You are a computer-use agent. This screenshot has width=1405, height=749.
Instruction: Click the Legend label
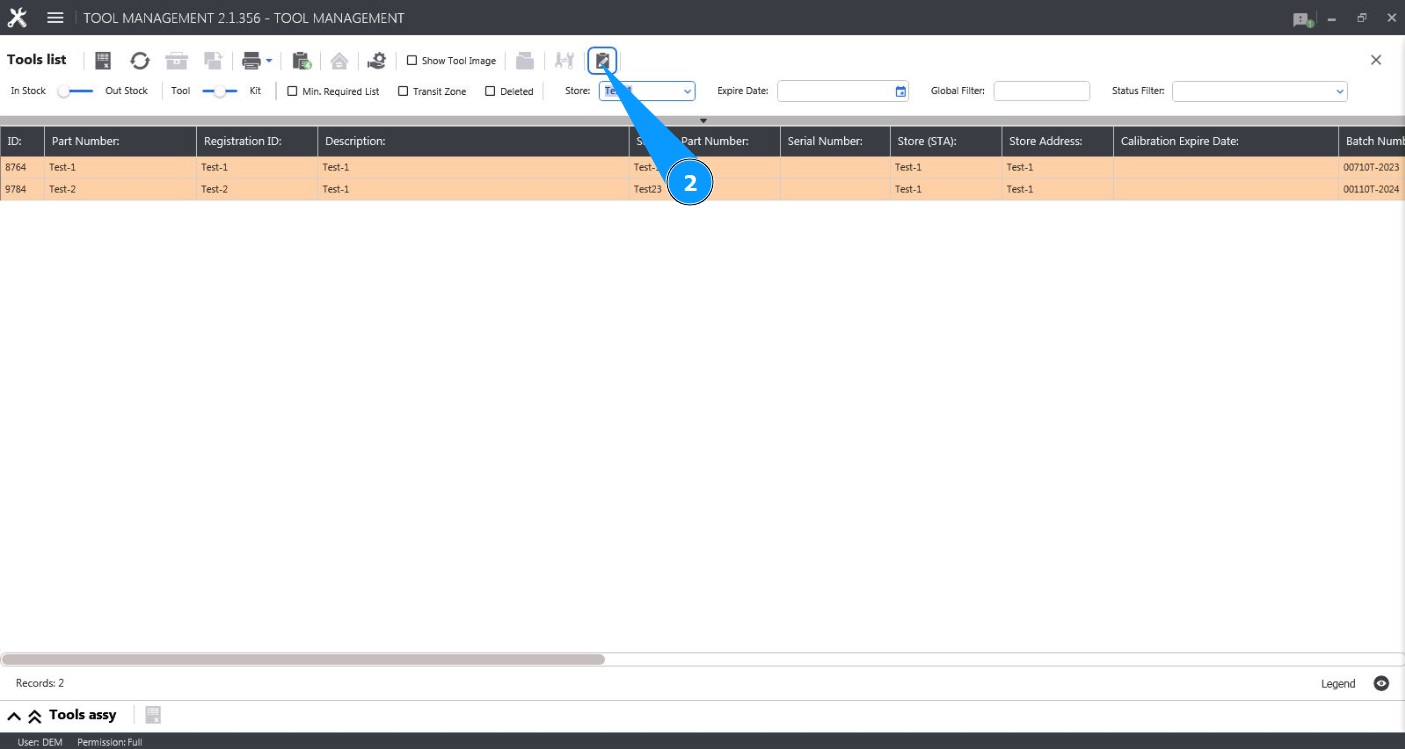tap(1338, 684)
